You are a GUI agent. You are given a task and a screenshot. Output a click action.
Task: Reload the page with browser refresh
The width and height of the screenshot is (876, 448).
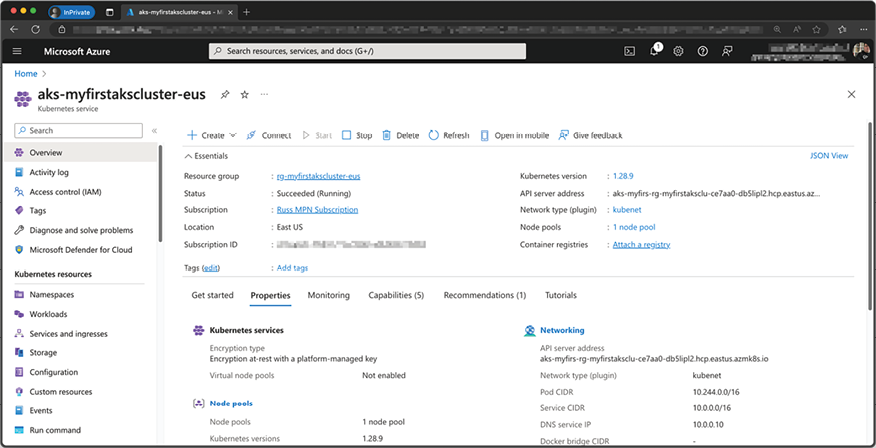pos(36,29)
